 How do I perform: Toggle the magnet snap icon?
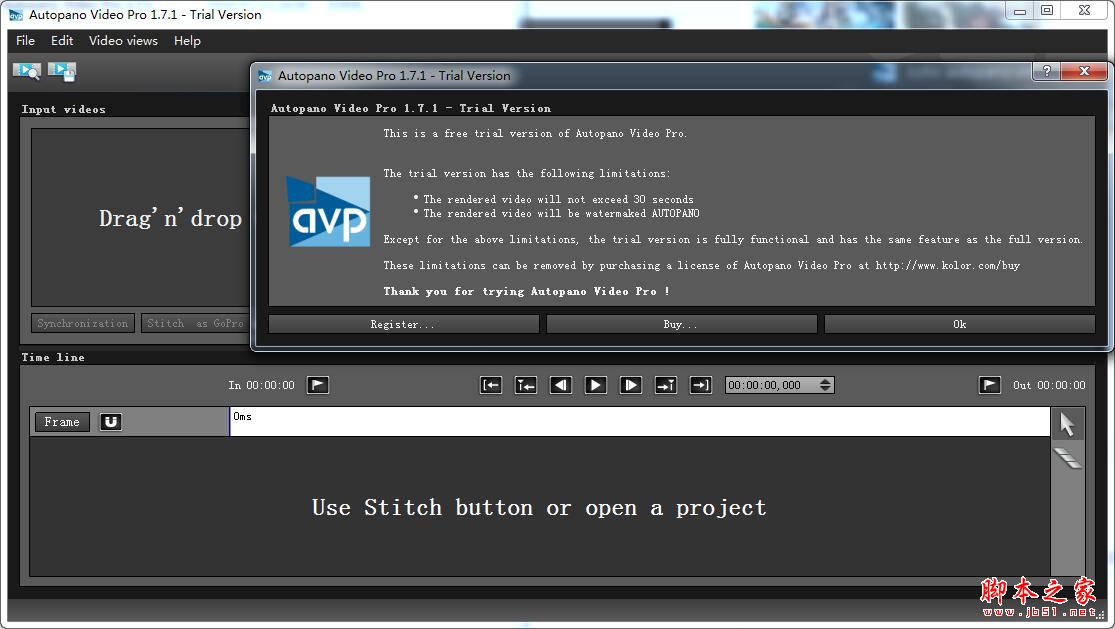(x=110, y=422)
